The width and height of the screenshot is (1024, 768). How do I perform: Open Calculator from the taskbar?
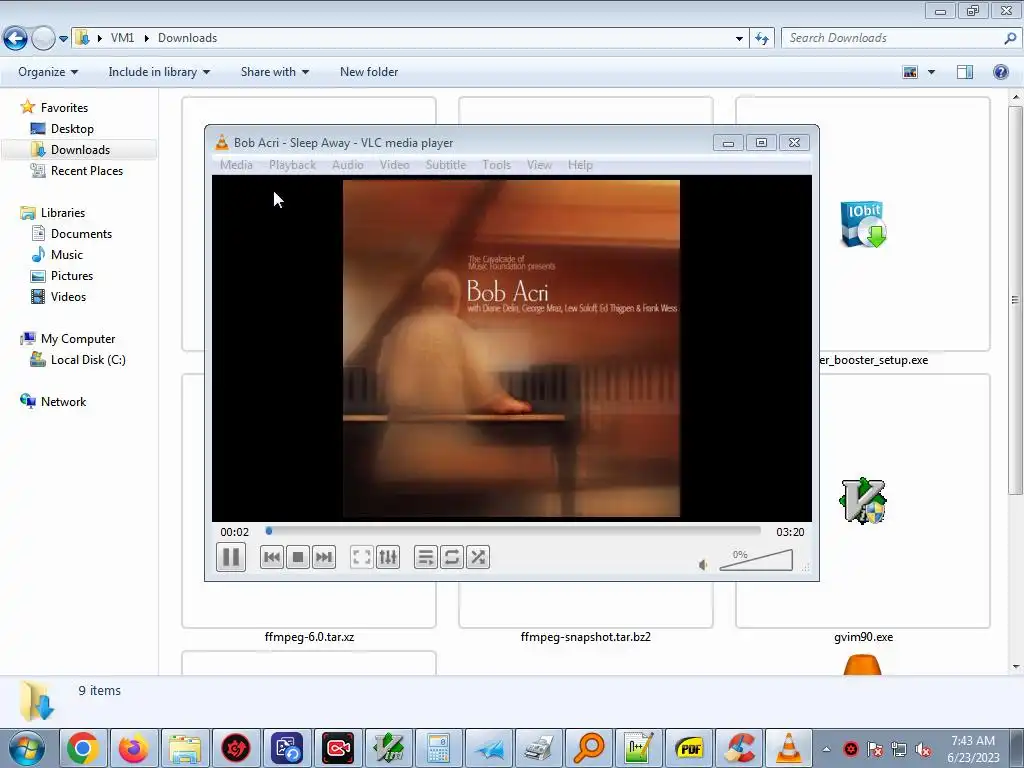[x=438, y=748]
